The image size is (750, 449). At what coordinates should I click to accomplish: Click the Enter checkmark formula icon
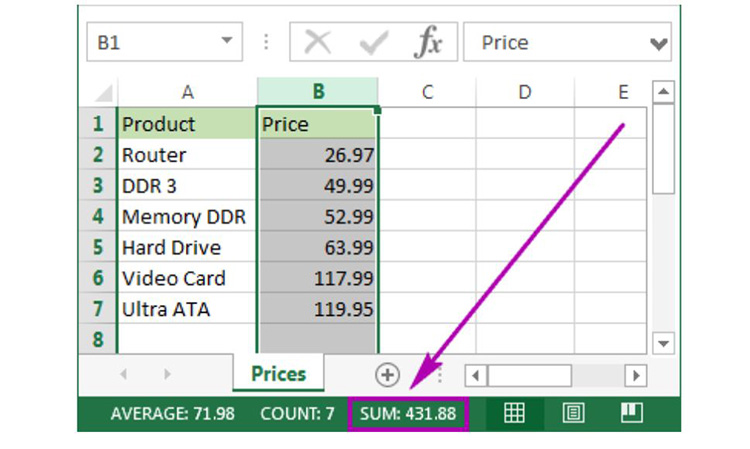coord(374,43)
